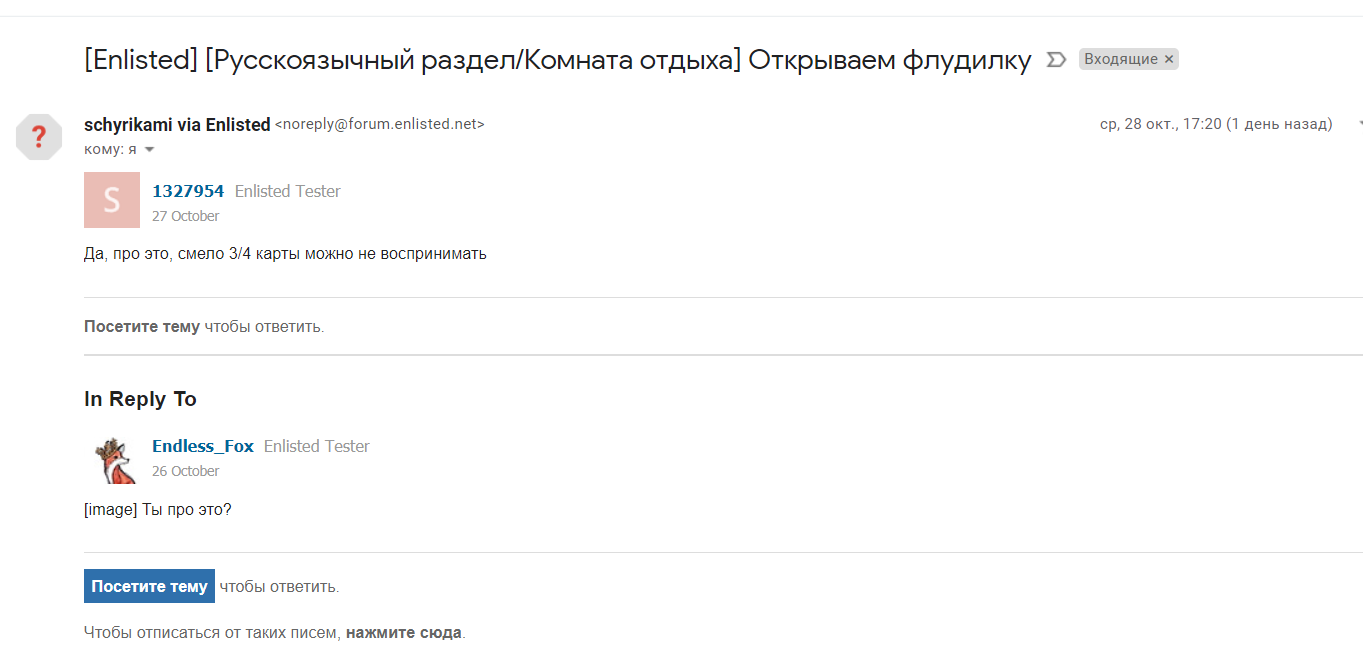Click the Endless_Fox fox avatar image

coord(114,459)
